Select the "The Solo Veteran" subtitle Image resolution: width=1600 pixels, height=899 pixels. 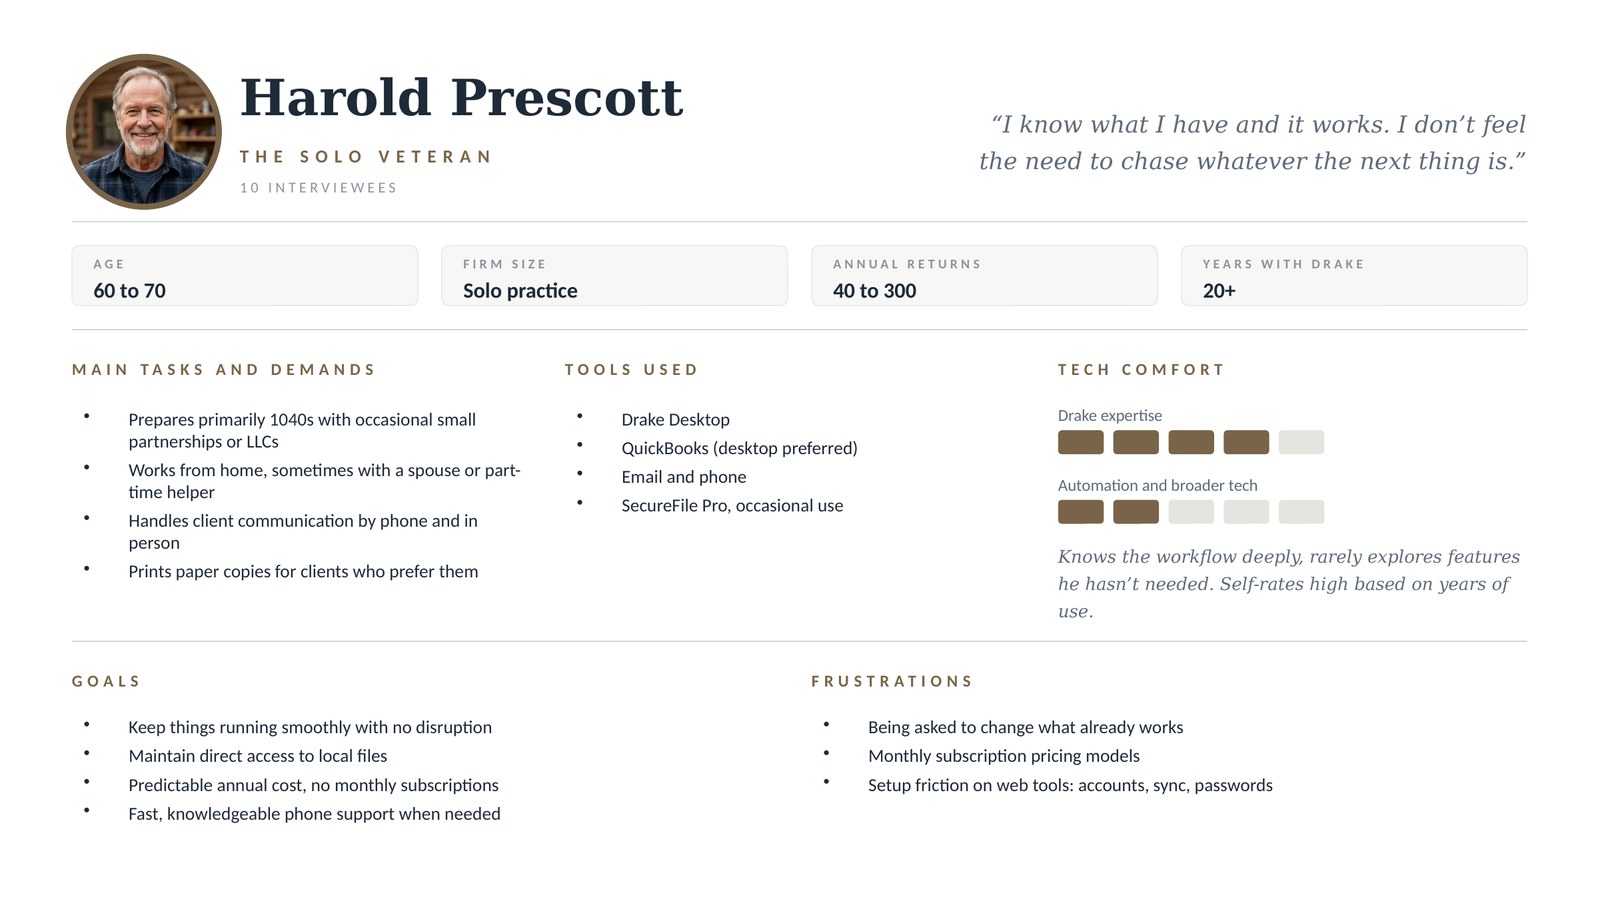coord(365,157)
